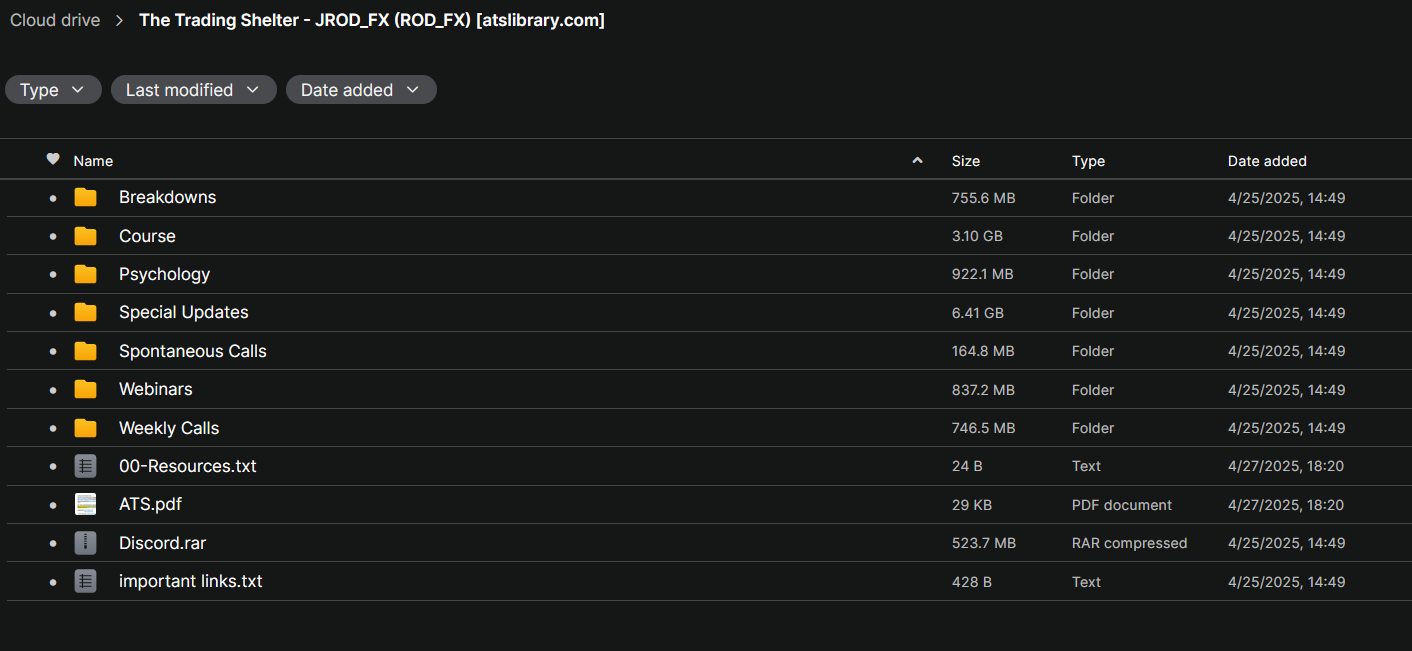Expand the Date added filter dropdown

361,90
